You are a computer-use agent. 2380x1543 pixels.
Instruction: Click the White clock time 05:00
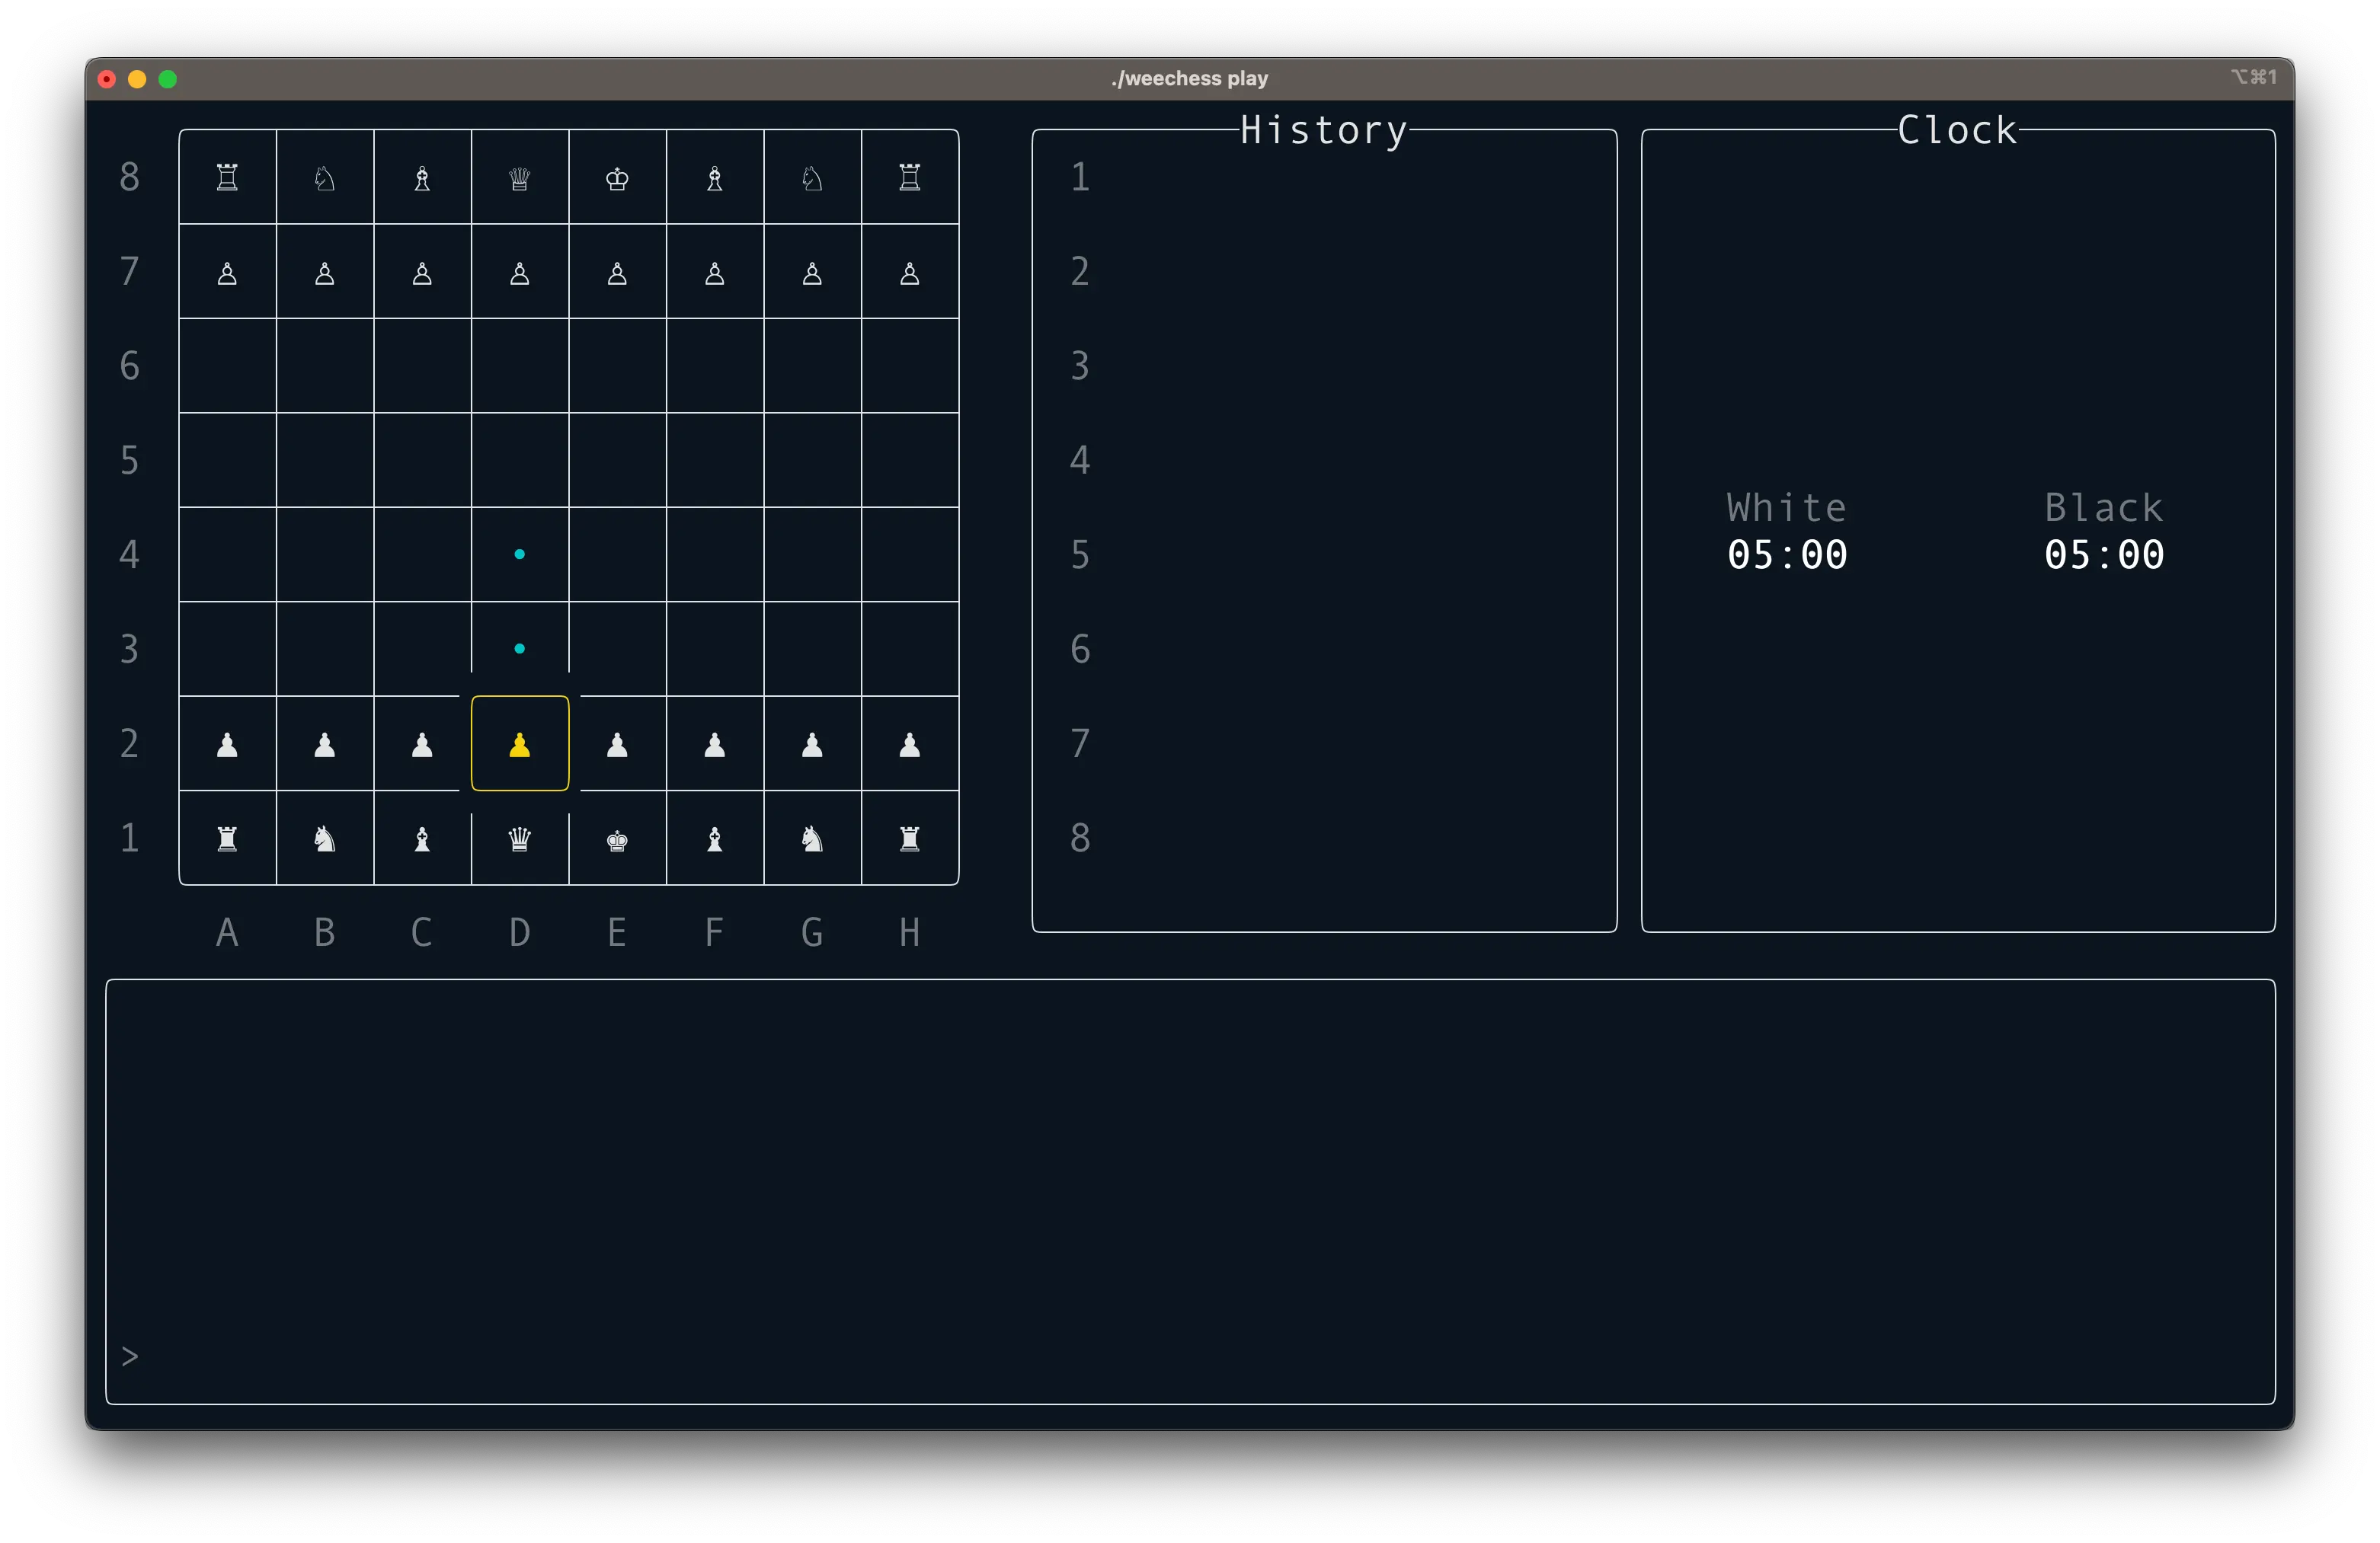click(x=1787, y=555)
